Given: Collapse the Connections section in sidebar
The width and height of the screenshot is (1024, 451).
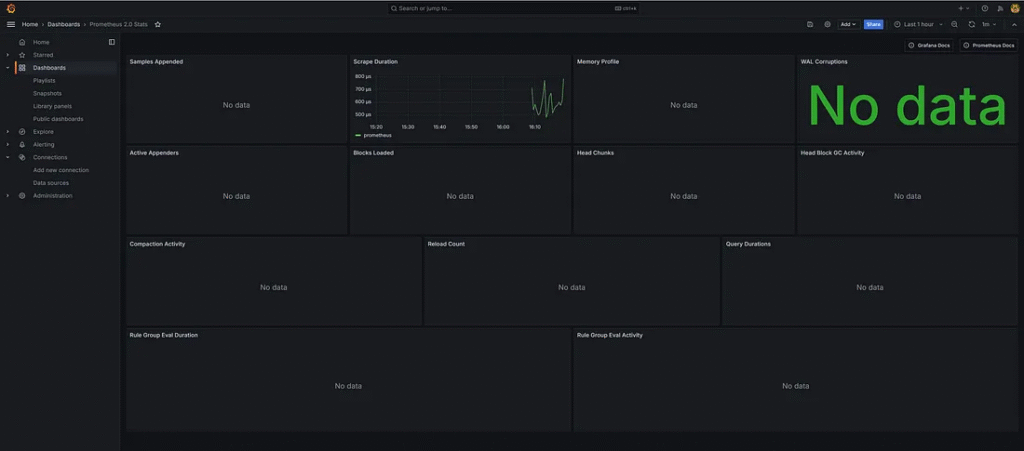Looking at the screenshot, I should pyautogui.click(x=7, y=157).
